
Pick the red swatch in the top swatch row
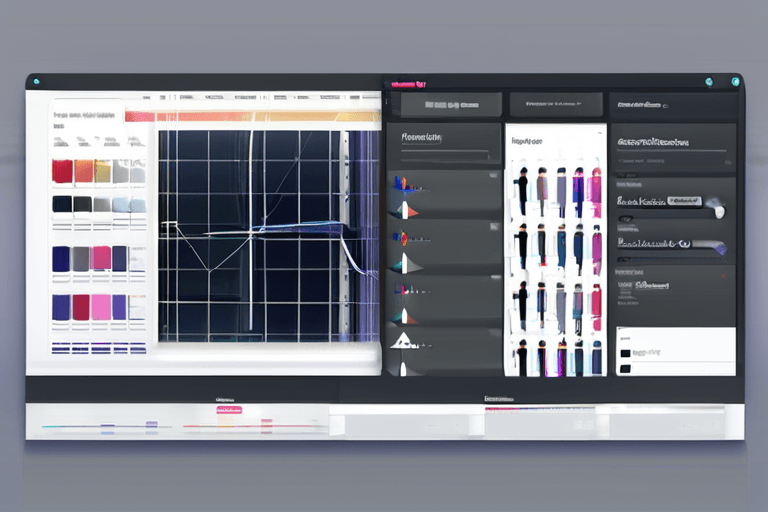pyautogui.click(x=62, y=171)
